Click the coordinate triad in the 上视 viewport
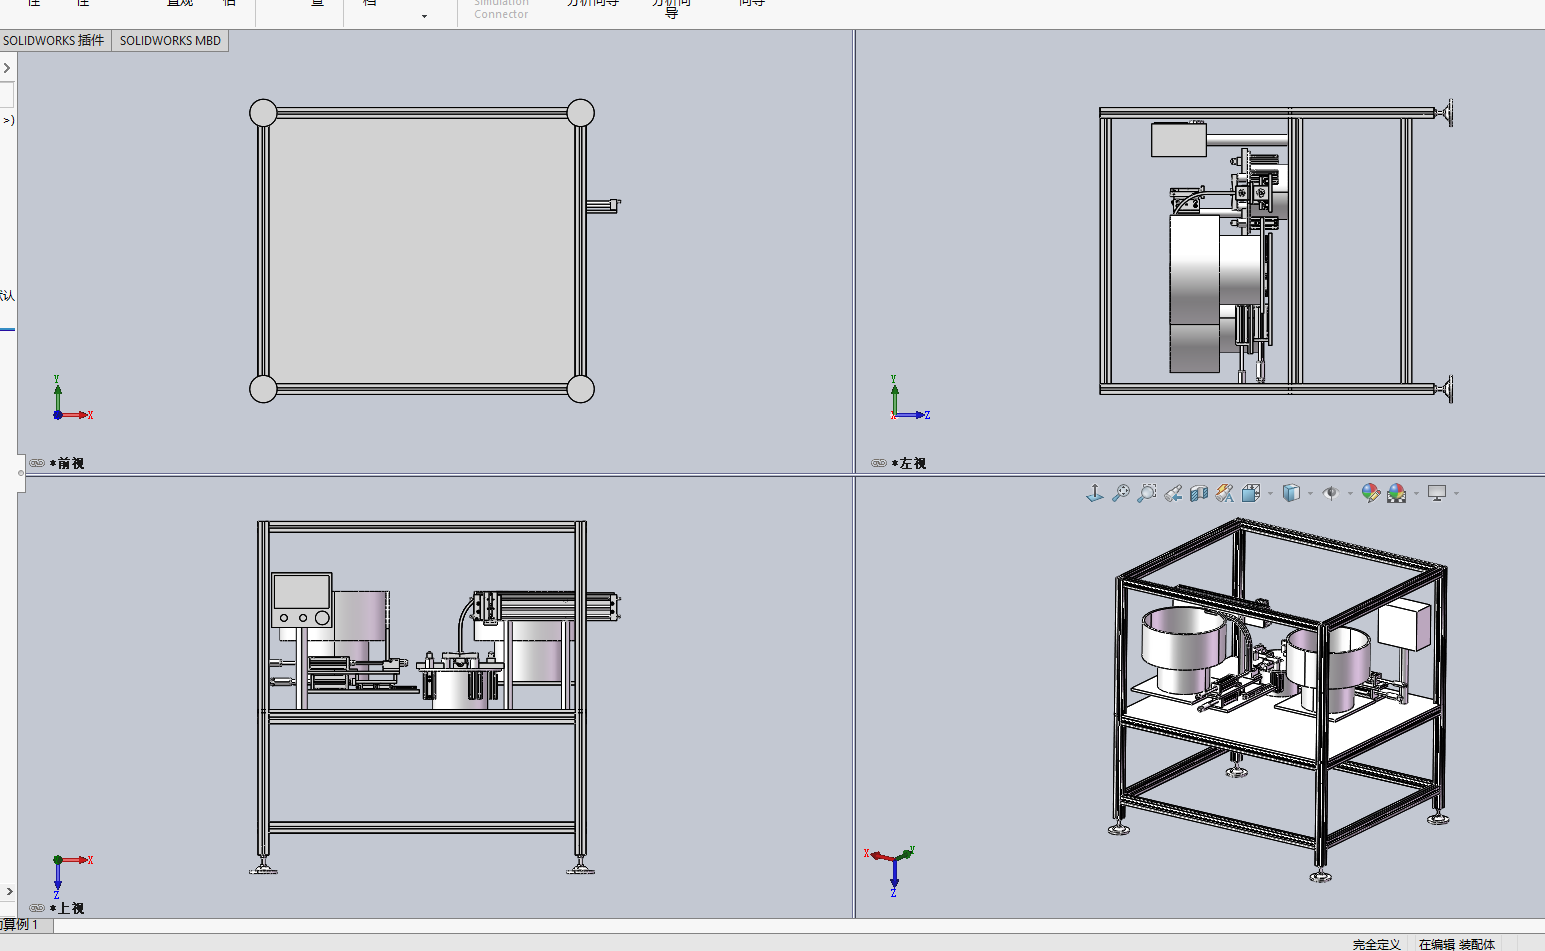This screenshot has width=1545, height=951. click(72, 876)
